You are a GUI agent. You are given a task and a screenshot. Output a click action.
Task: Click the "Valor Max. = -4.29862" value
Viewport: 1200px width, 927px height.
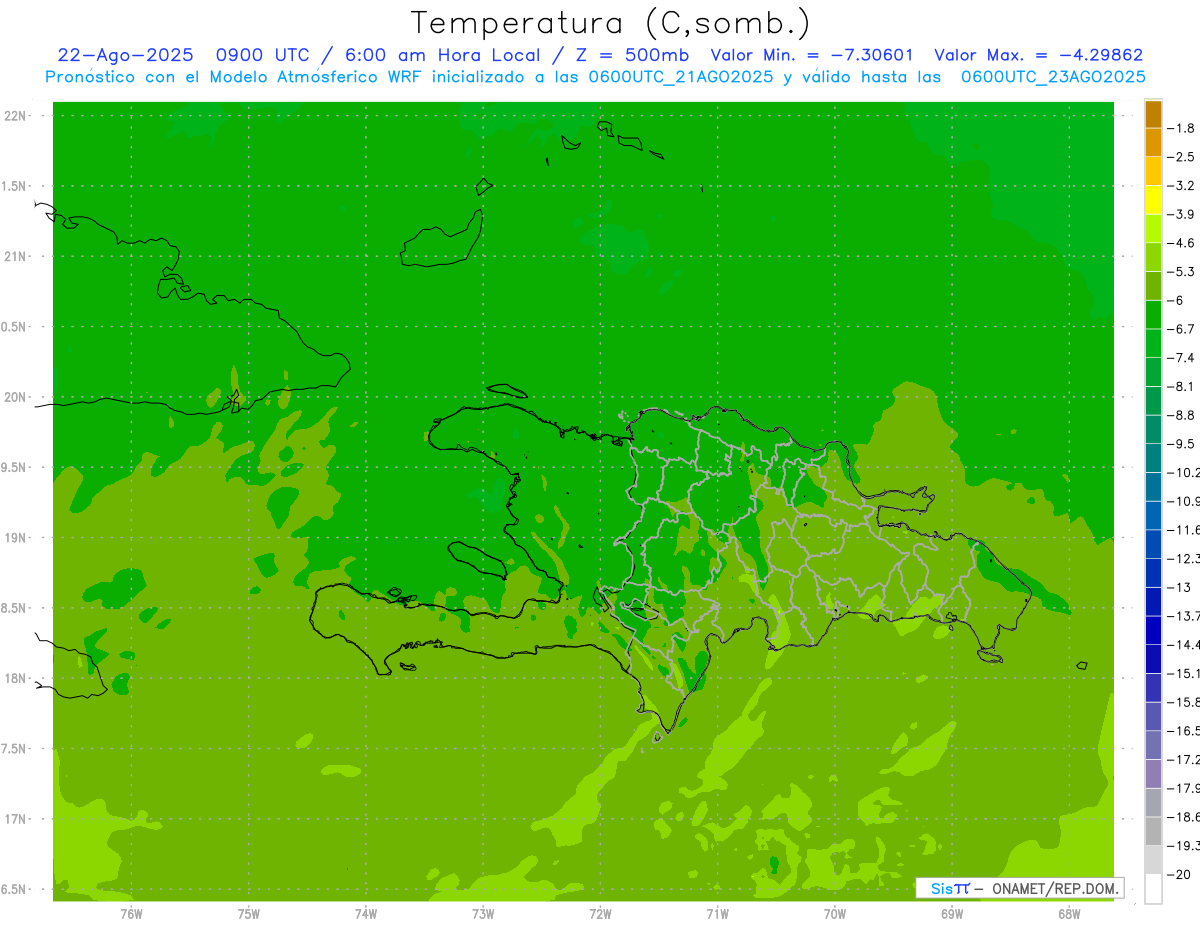1038,55
